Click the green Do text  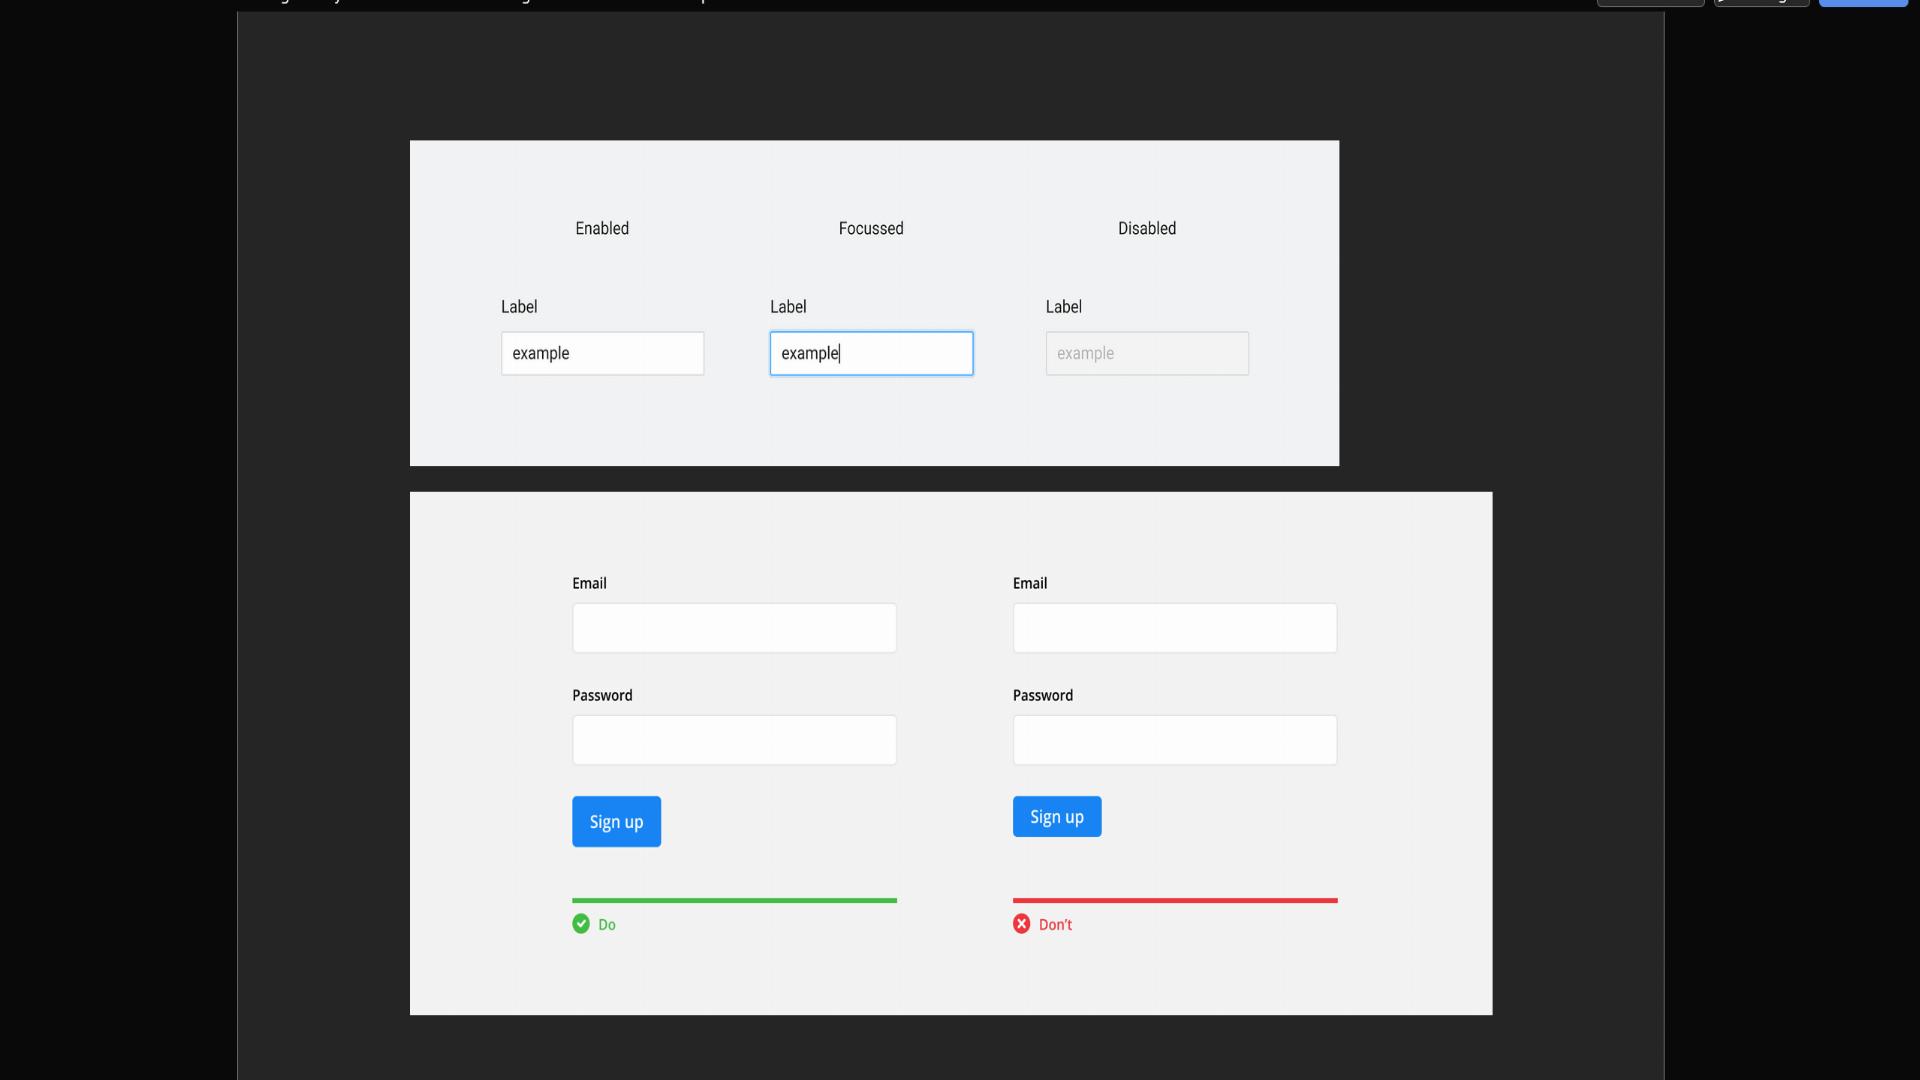click(607, 925)
